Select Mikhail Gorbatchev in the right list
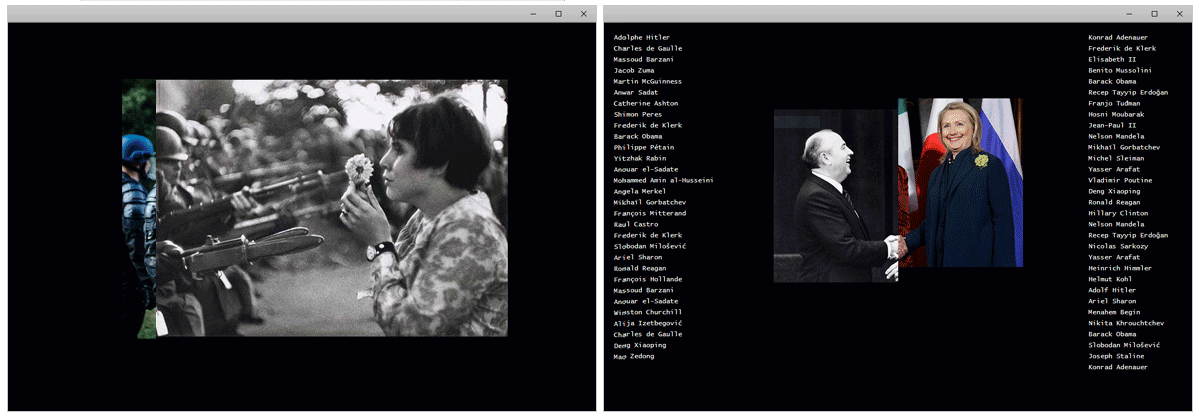 (1125, 147)
